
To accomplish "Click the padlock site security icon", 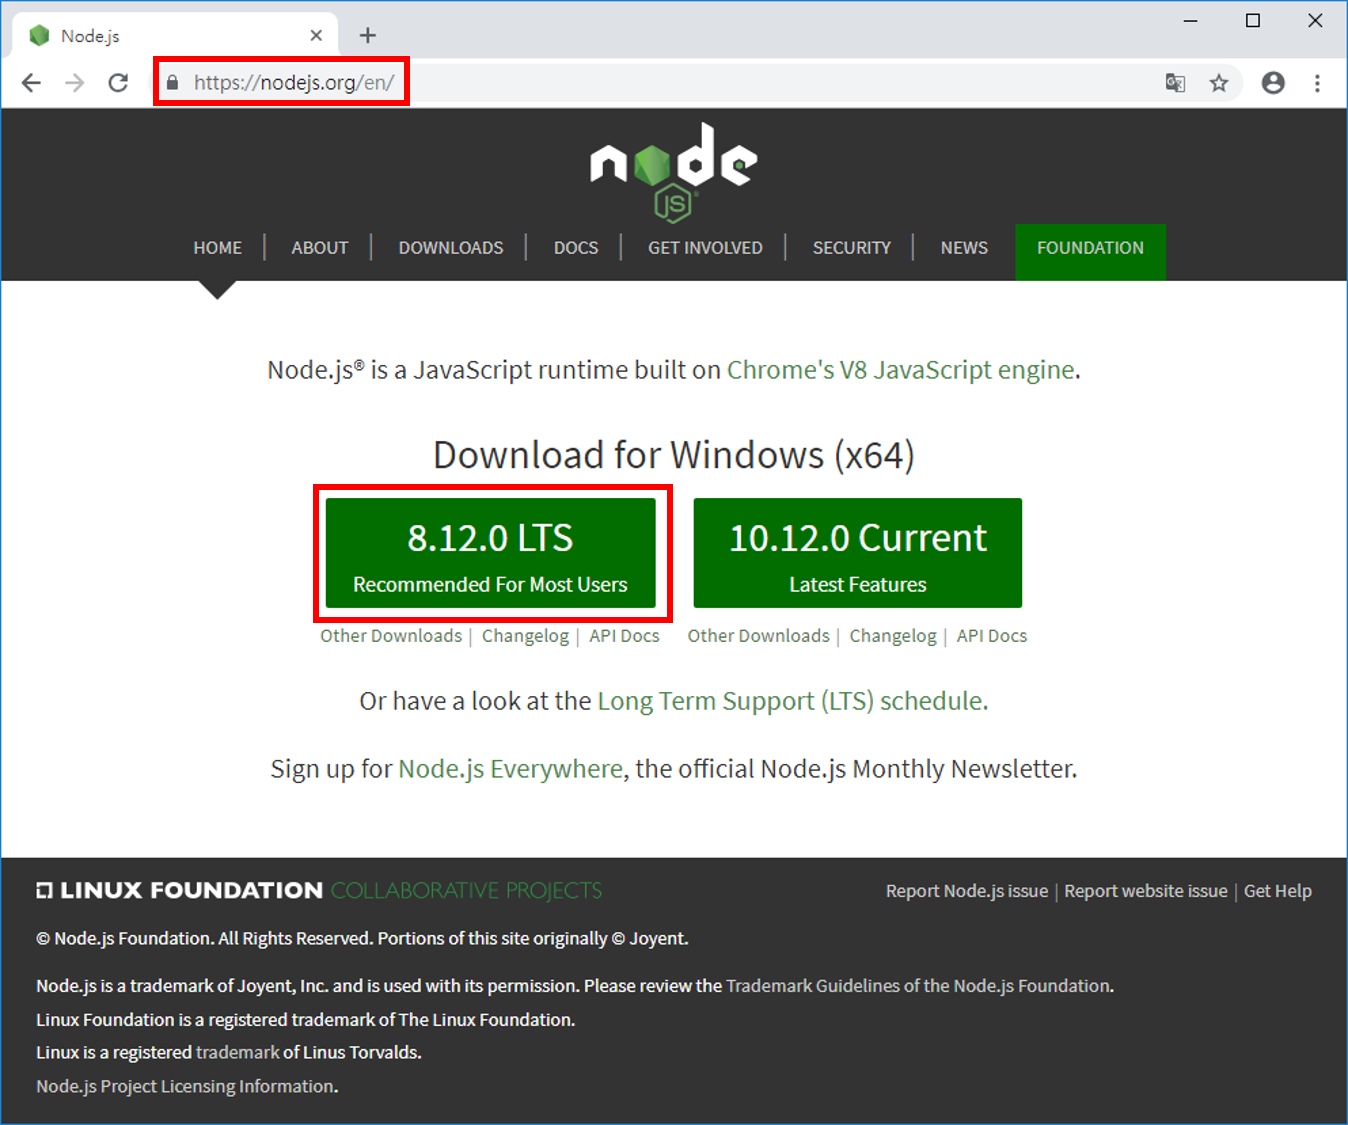I will [x=172, y=83].
